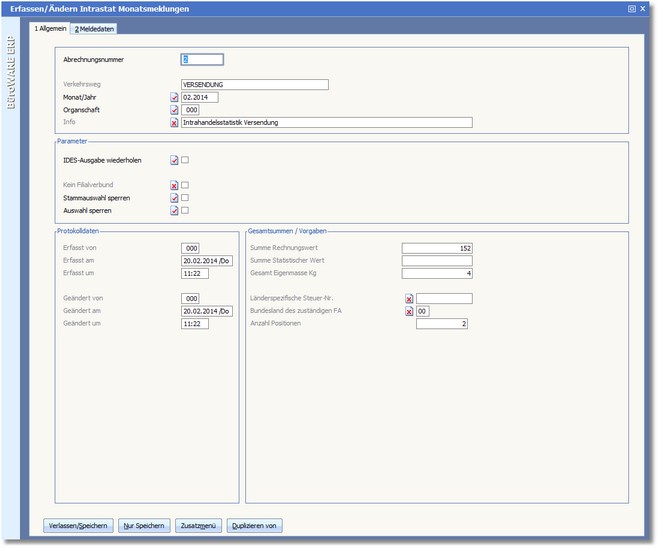Enable the IDES-Ausgabe wiederholen checkbox

185,160
